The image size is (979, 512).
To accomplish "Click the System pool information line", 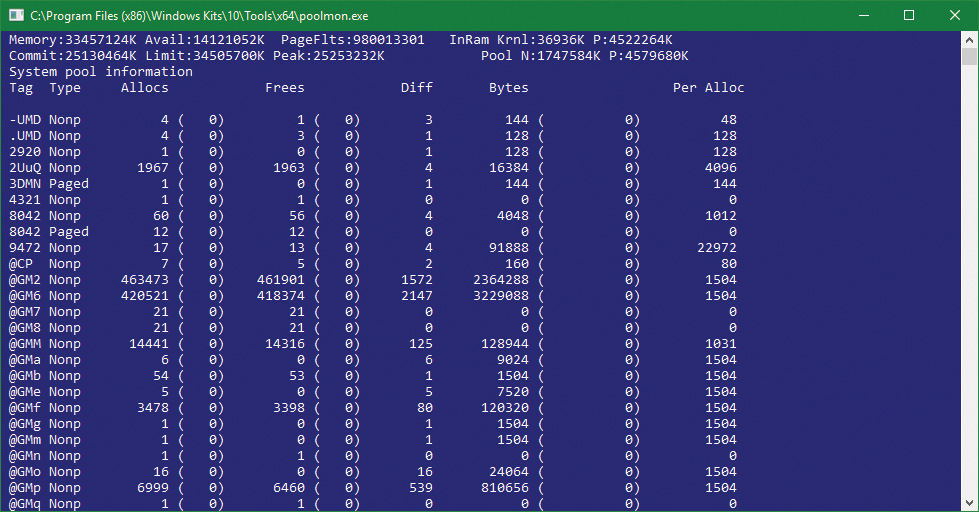I will pyautogui.click(x=100, y=72).
